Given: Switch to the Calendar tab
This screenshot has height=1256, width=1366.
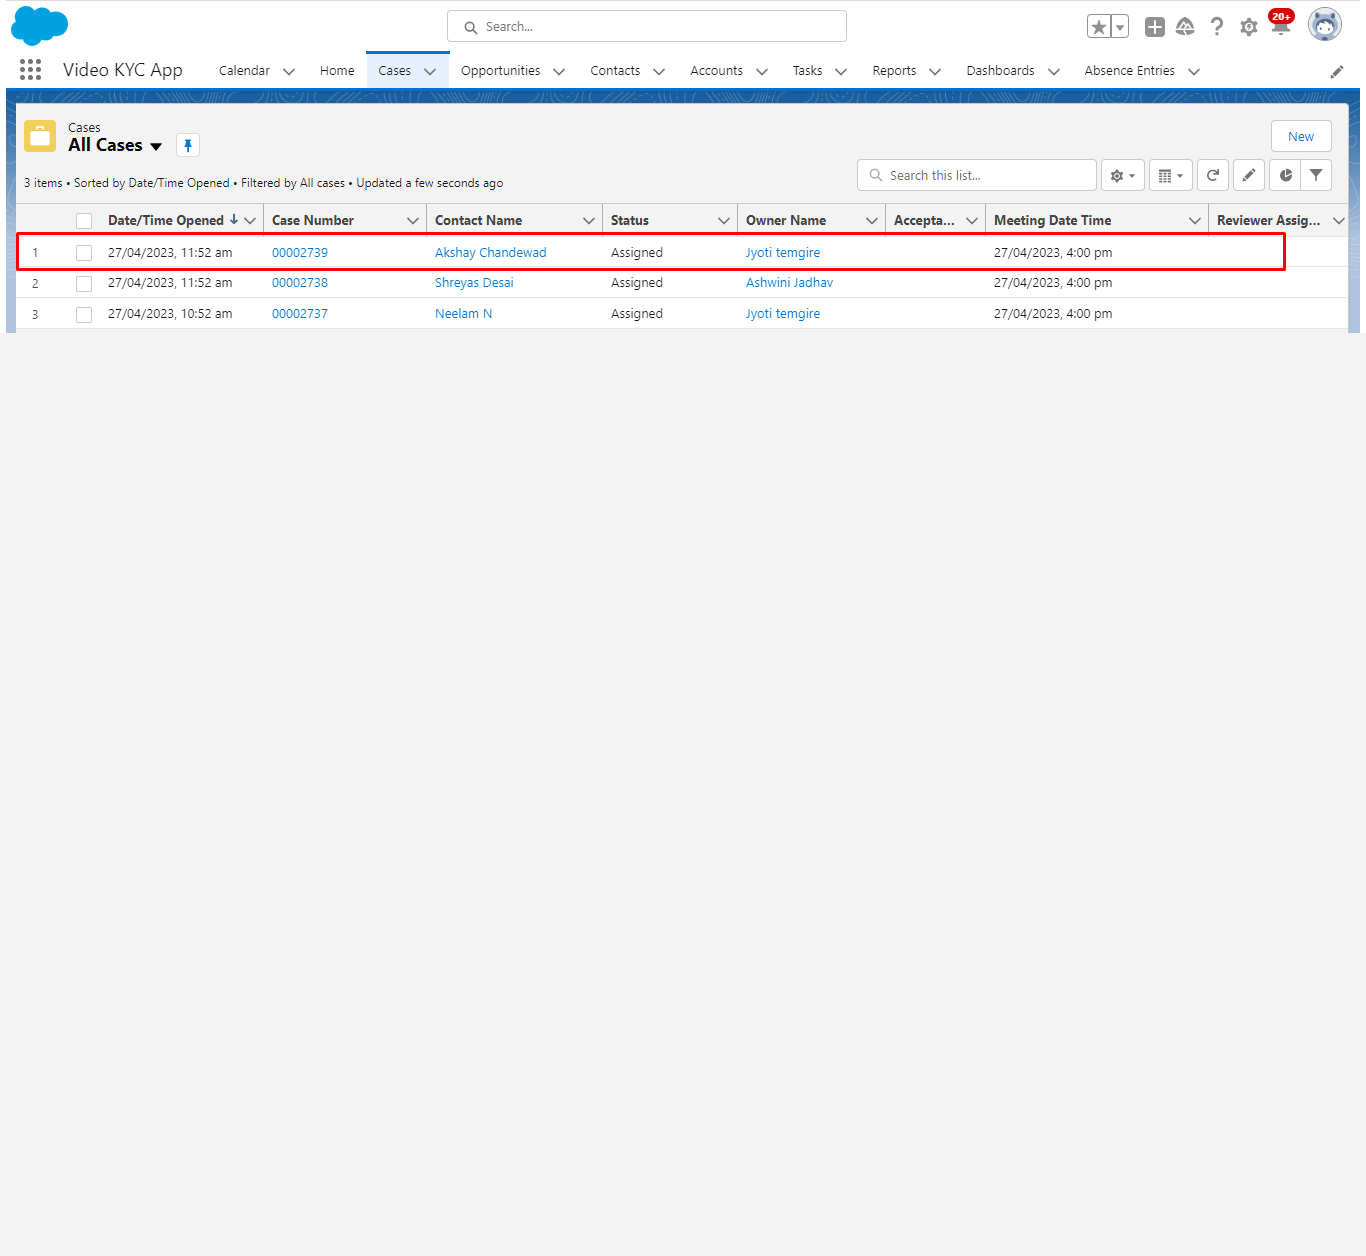Looking at the screenshot, I should pyautogui.click(x=244, y=71).
